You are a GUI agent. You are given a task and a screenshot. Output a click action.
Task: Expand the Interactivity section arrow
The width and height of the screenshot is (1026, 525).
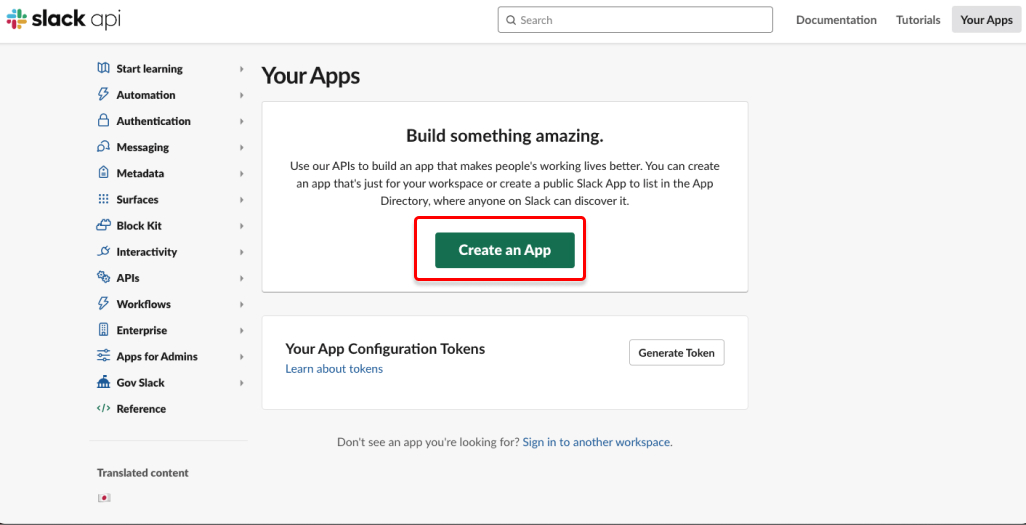coord(241,252)
